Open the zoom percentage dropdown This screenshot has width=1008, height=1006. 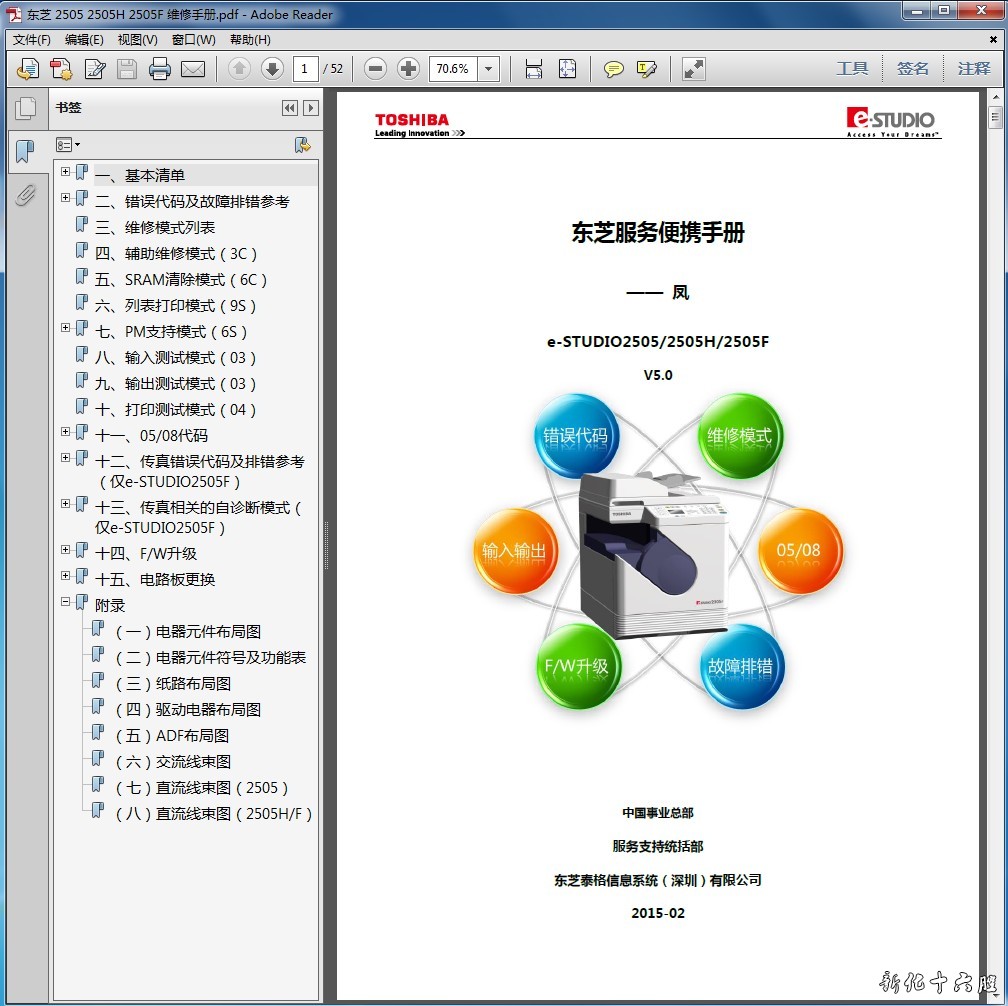pyautogui.click(x=489, y=69)
